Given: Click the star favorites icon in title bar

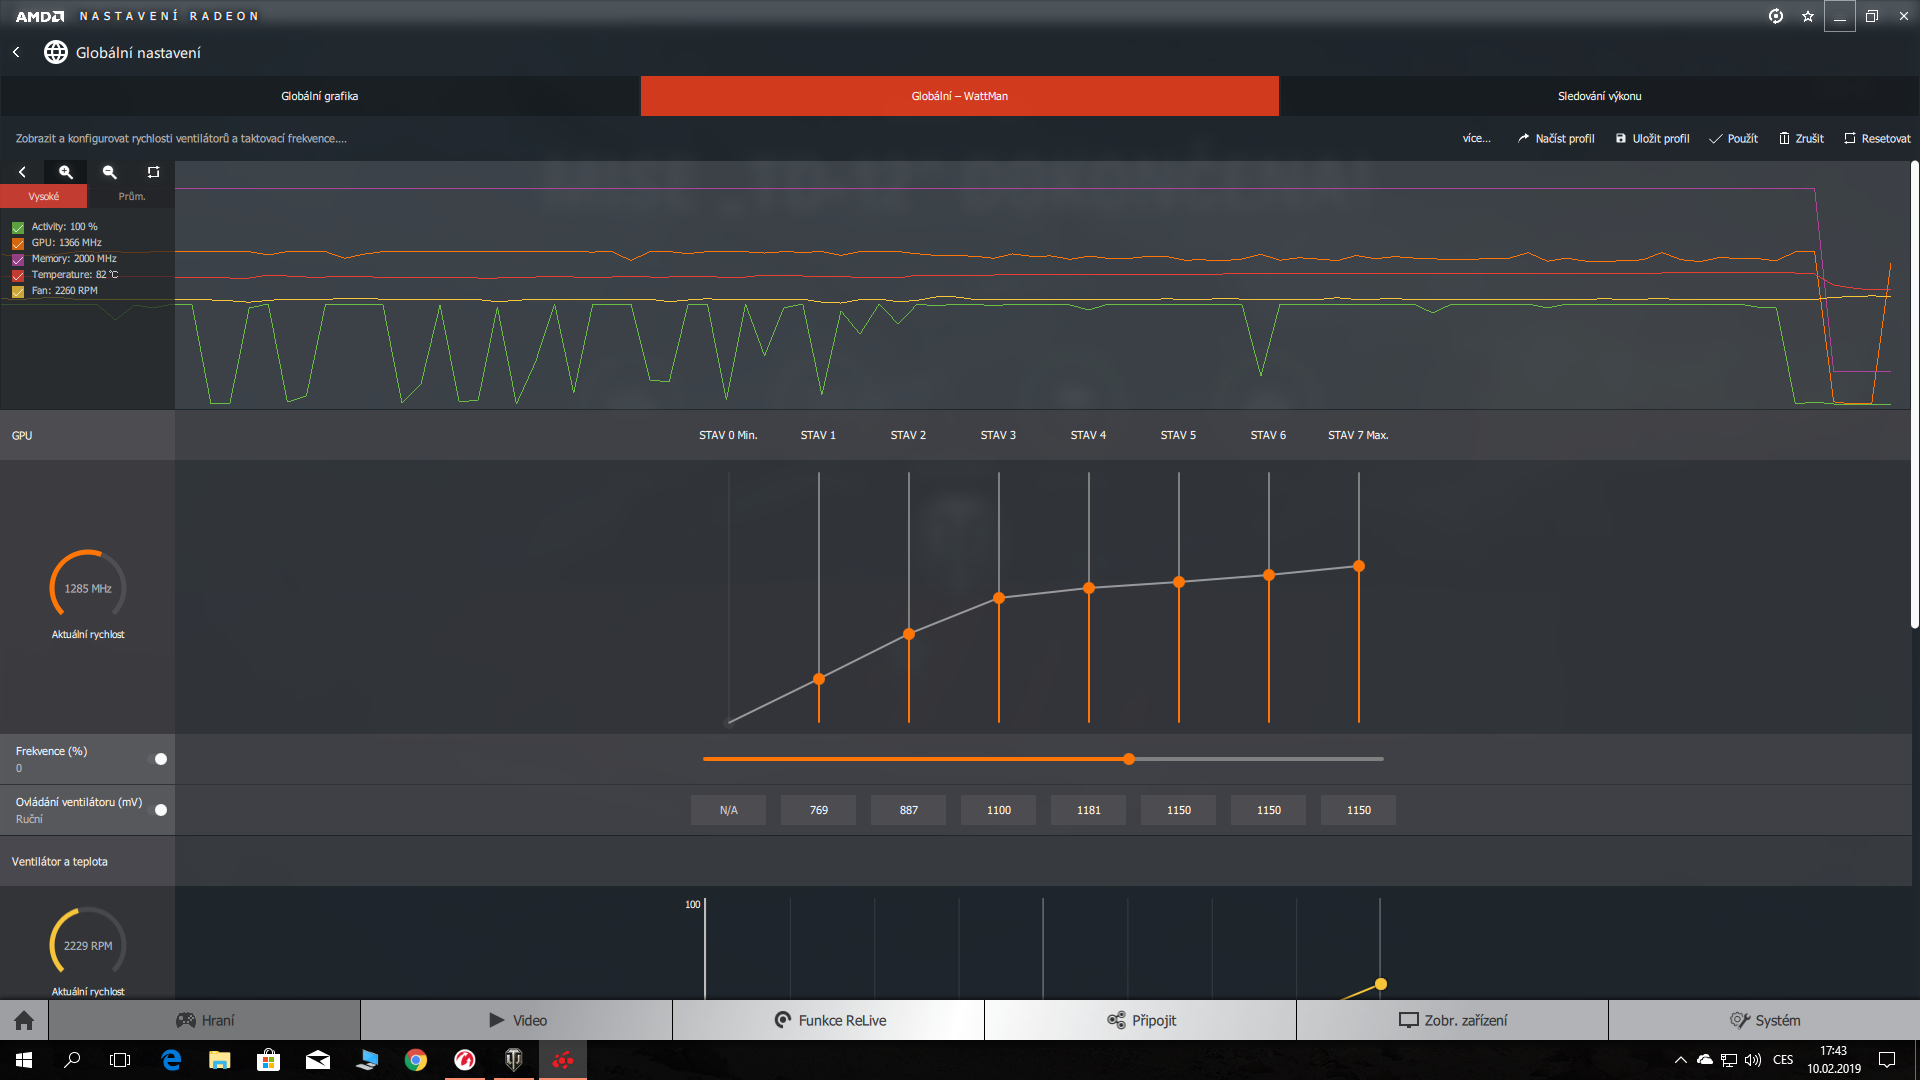Looking at the screenshot, I should click(x=1807, y=16).
